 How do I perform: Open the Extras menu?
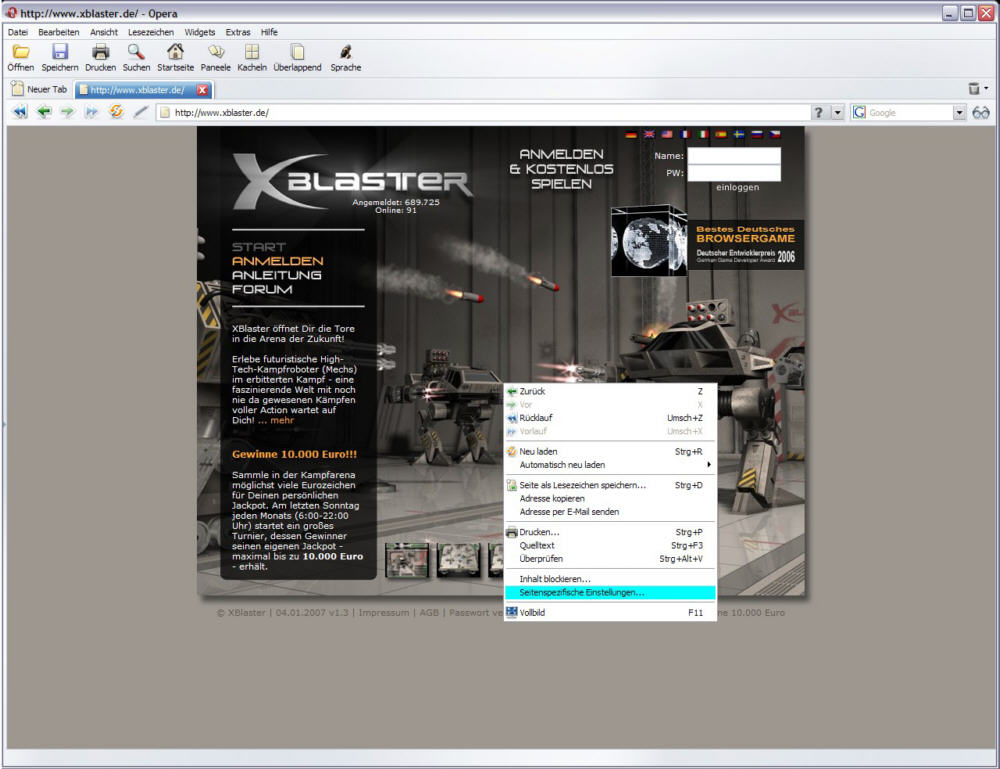pos(238,32)
